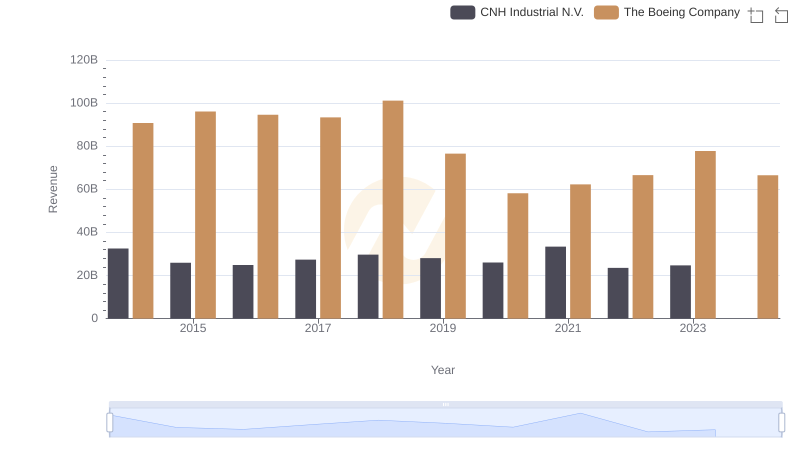
Task: Click the 80B y-axis label
Action: tap(87, 146)
